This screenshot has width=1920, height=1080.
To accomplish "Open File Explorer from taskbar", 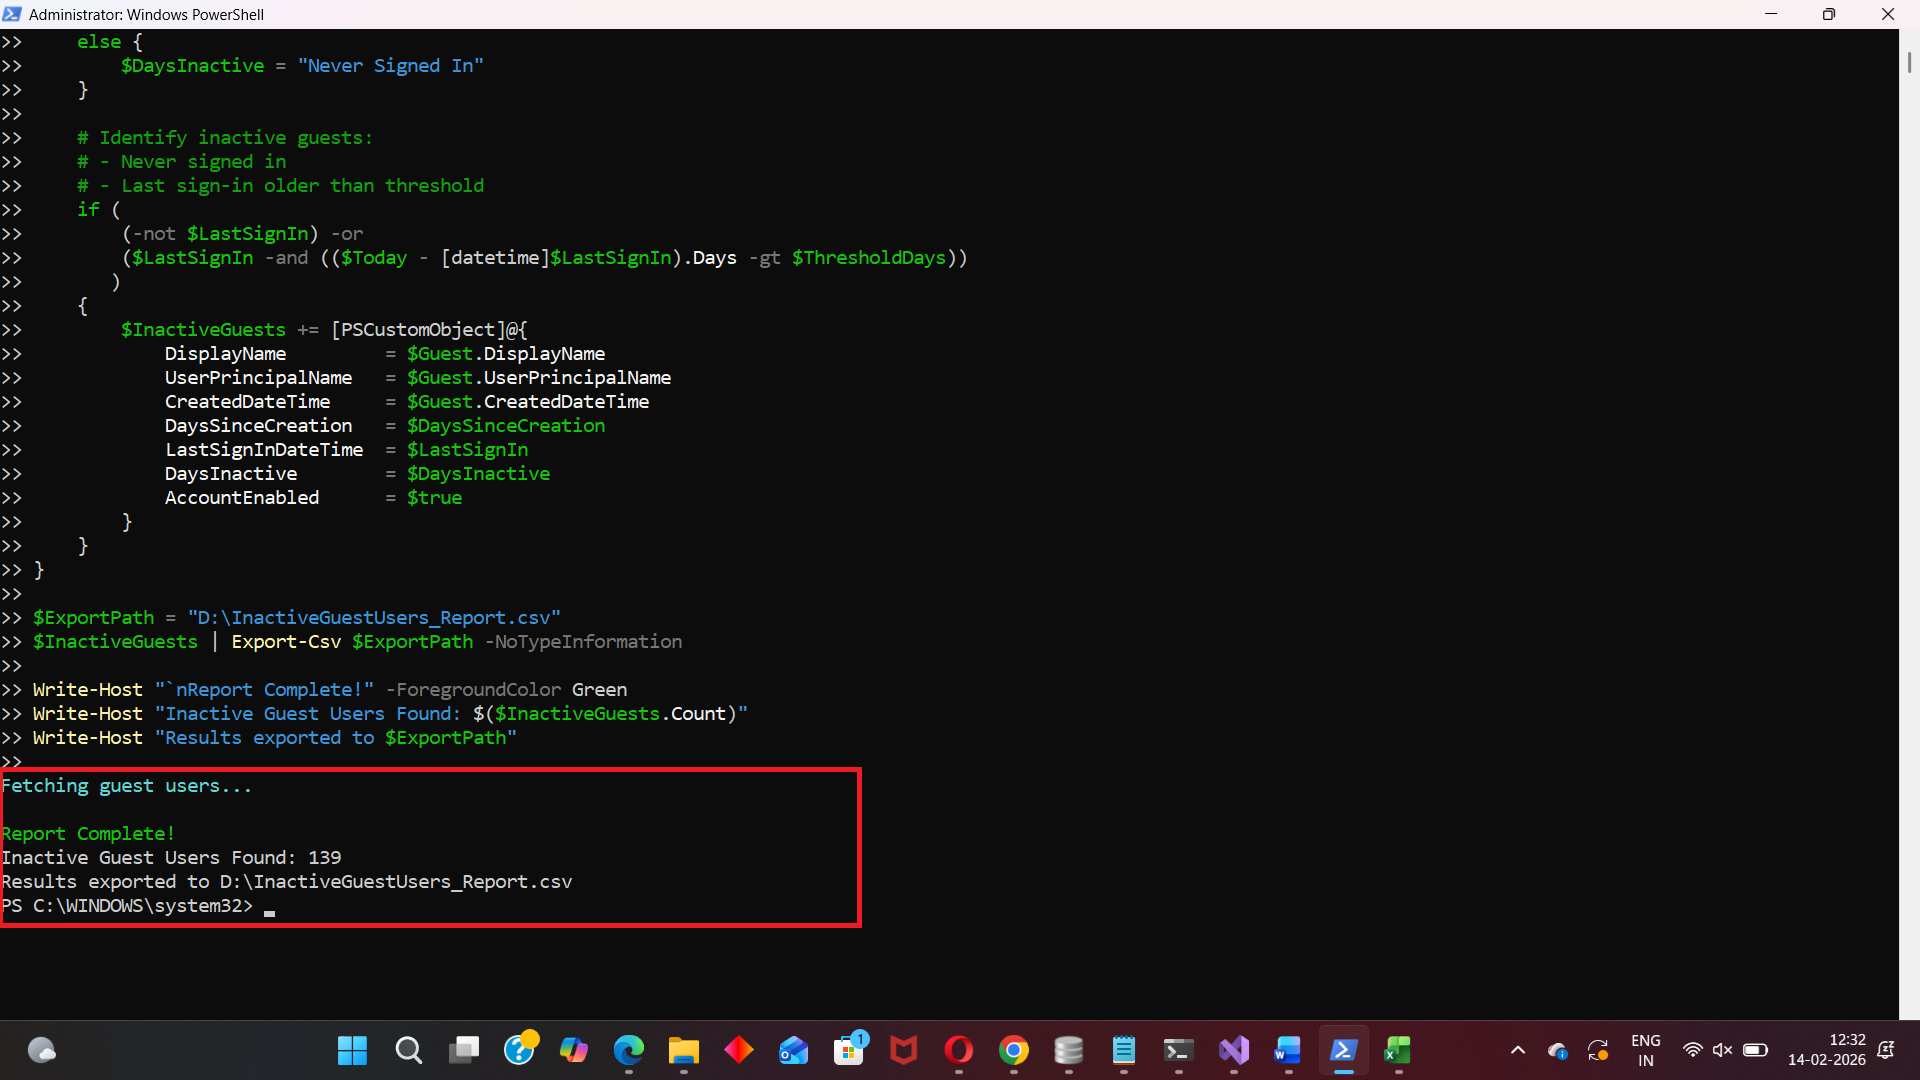I will 684,1050.
